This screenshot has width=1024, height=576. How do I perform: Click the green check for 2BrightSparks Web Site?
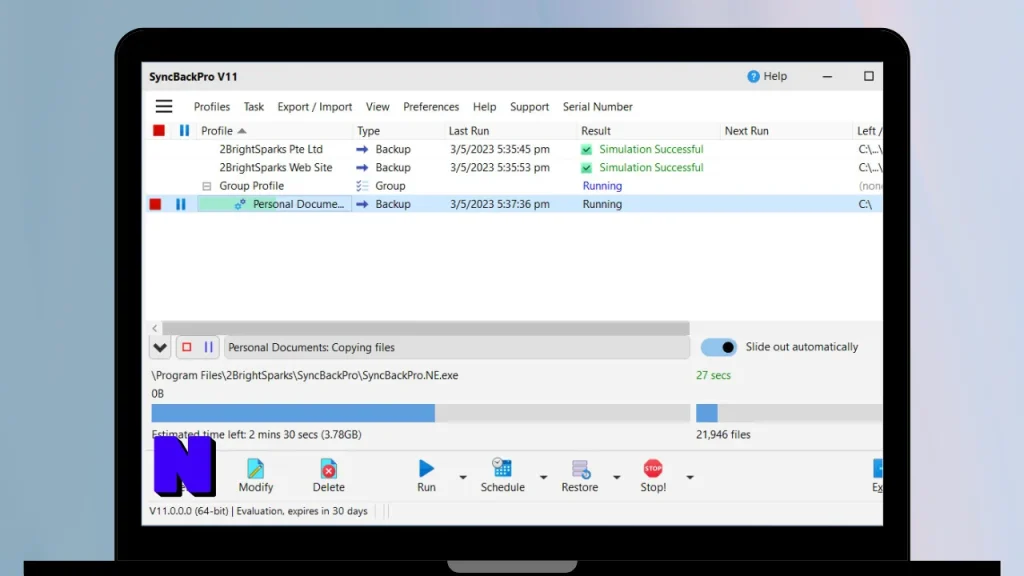click(586, 168)
